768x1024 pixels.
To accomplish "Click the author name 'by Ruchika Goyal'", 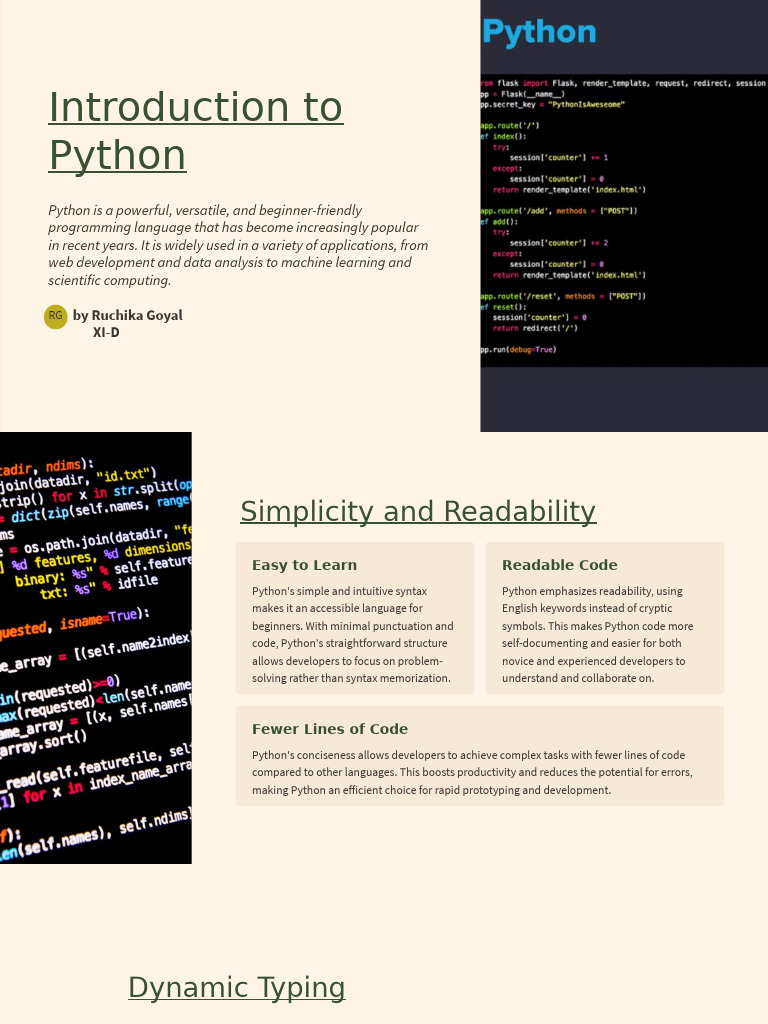I will pyautogui.click(x=127, y=315).
